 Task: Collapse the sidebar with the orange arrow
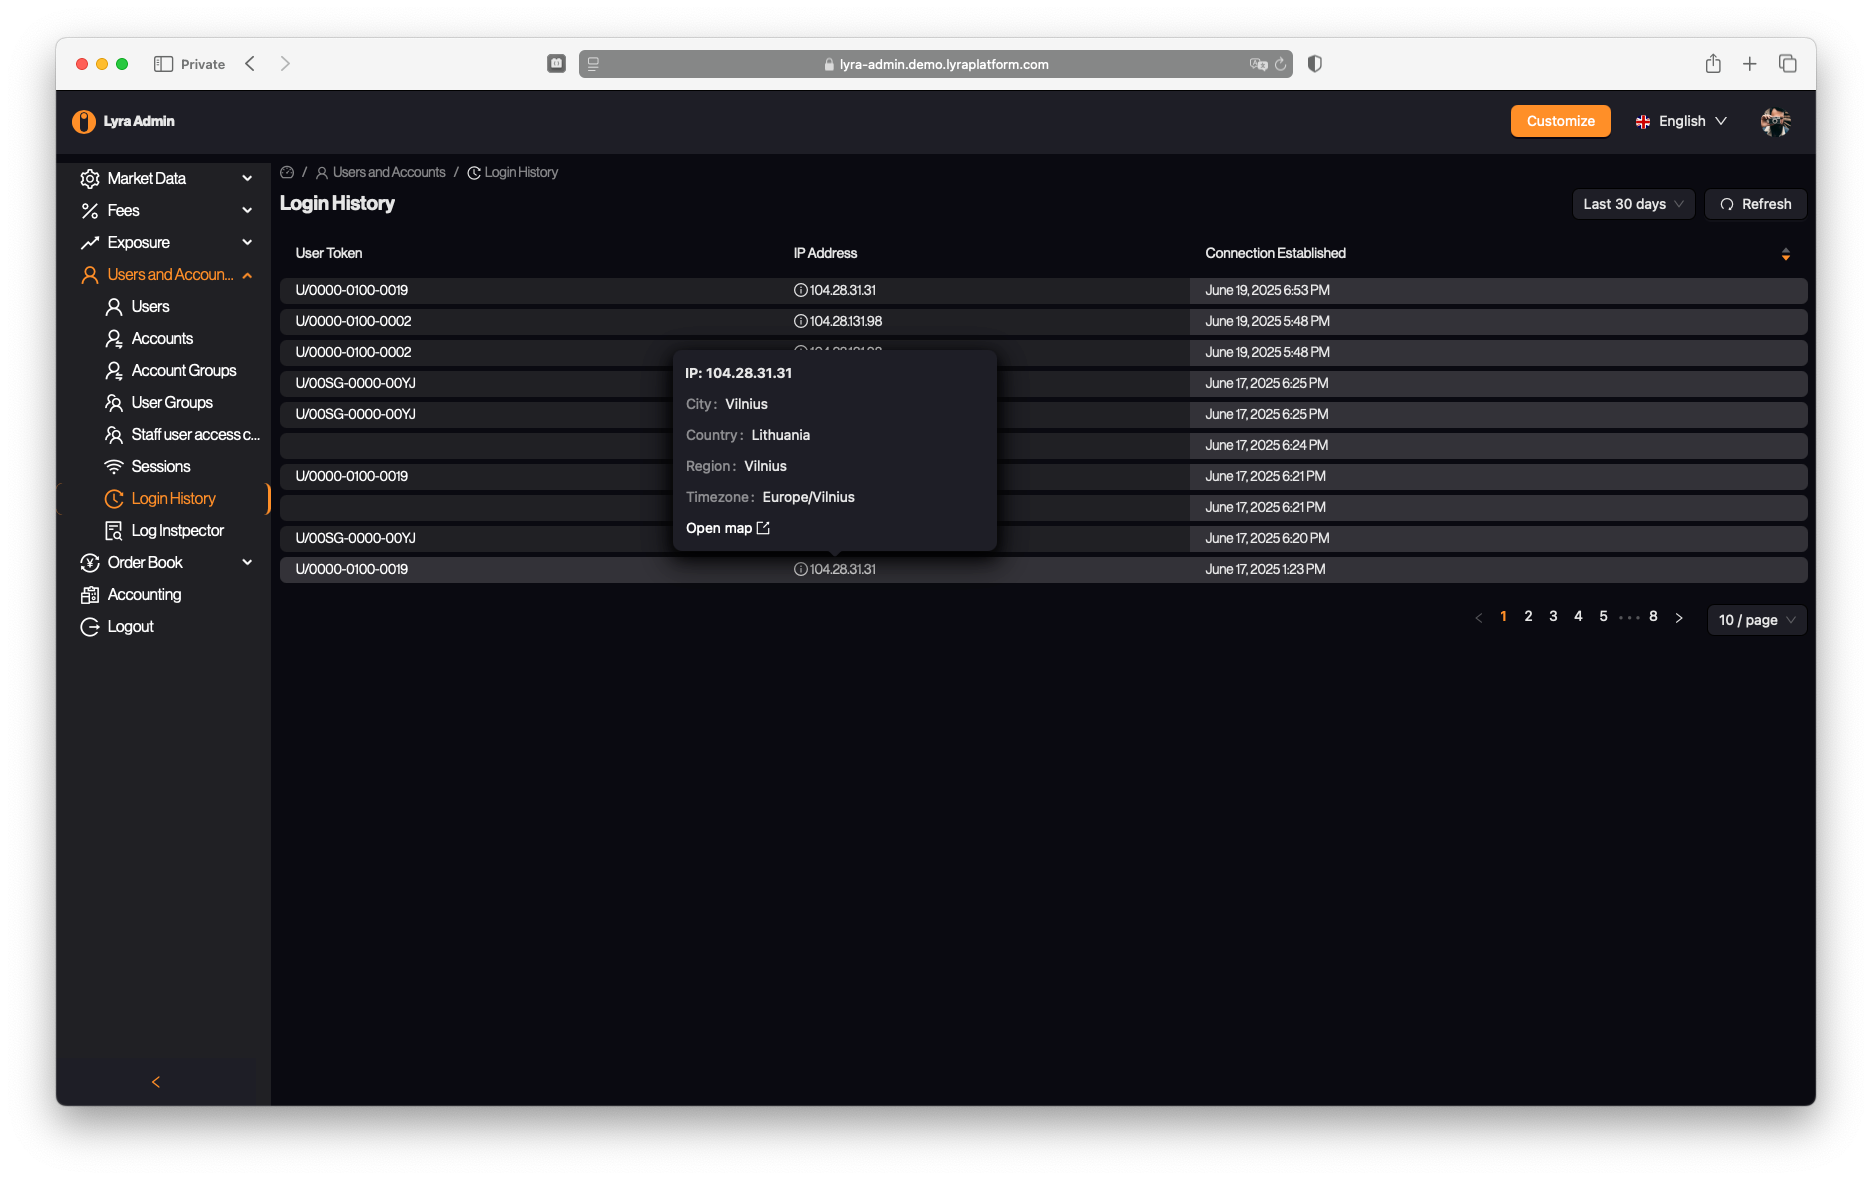pyautogui.click(x=156, y=1081)
